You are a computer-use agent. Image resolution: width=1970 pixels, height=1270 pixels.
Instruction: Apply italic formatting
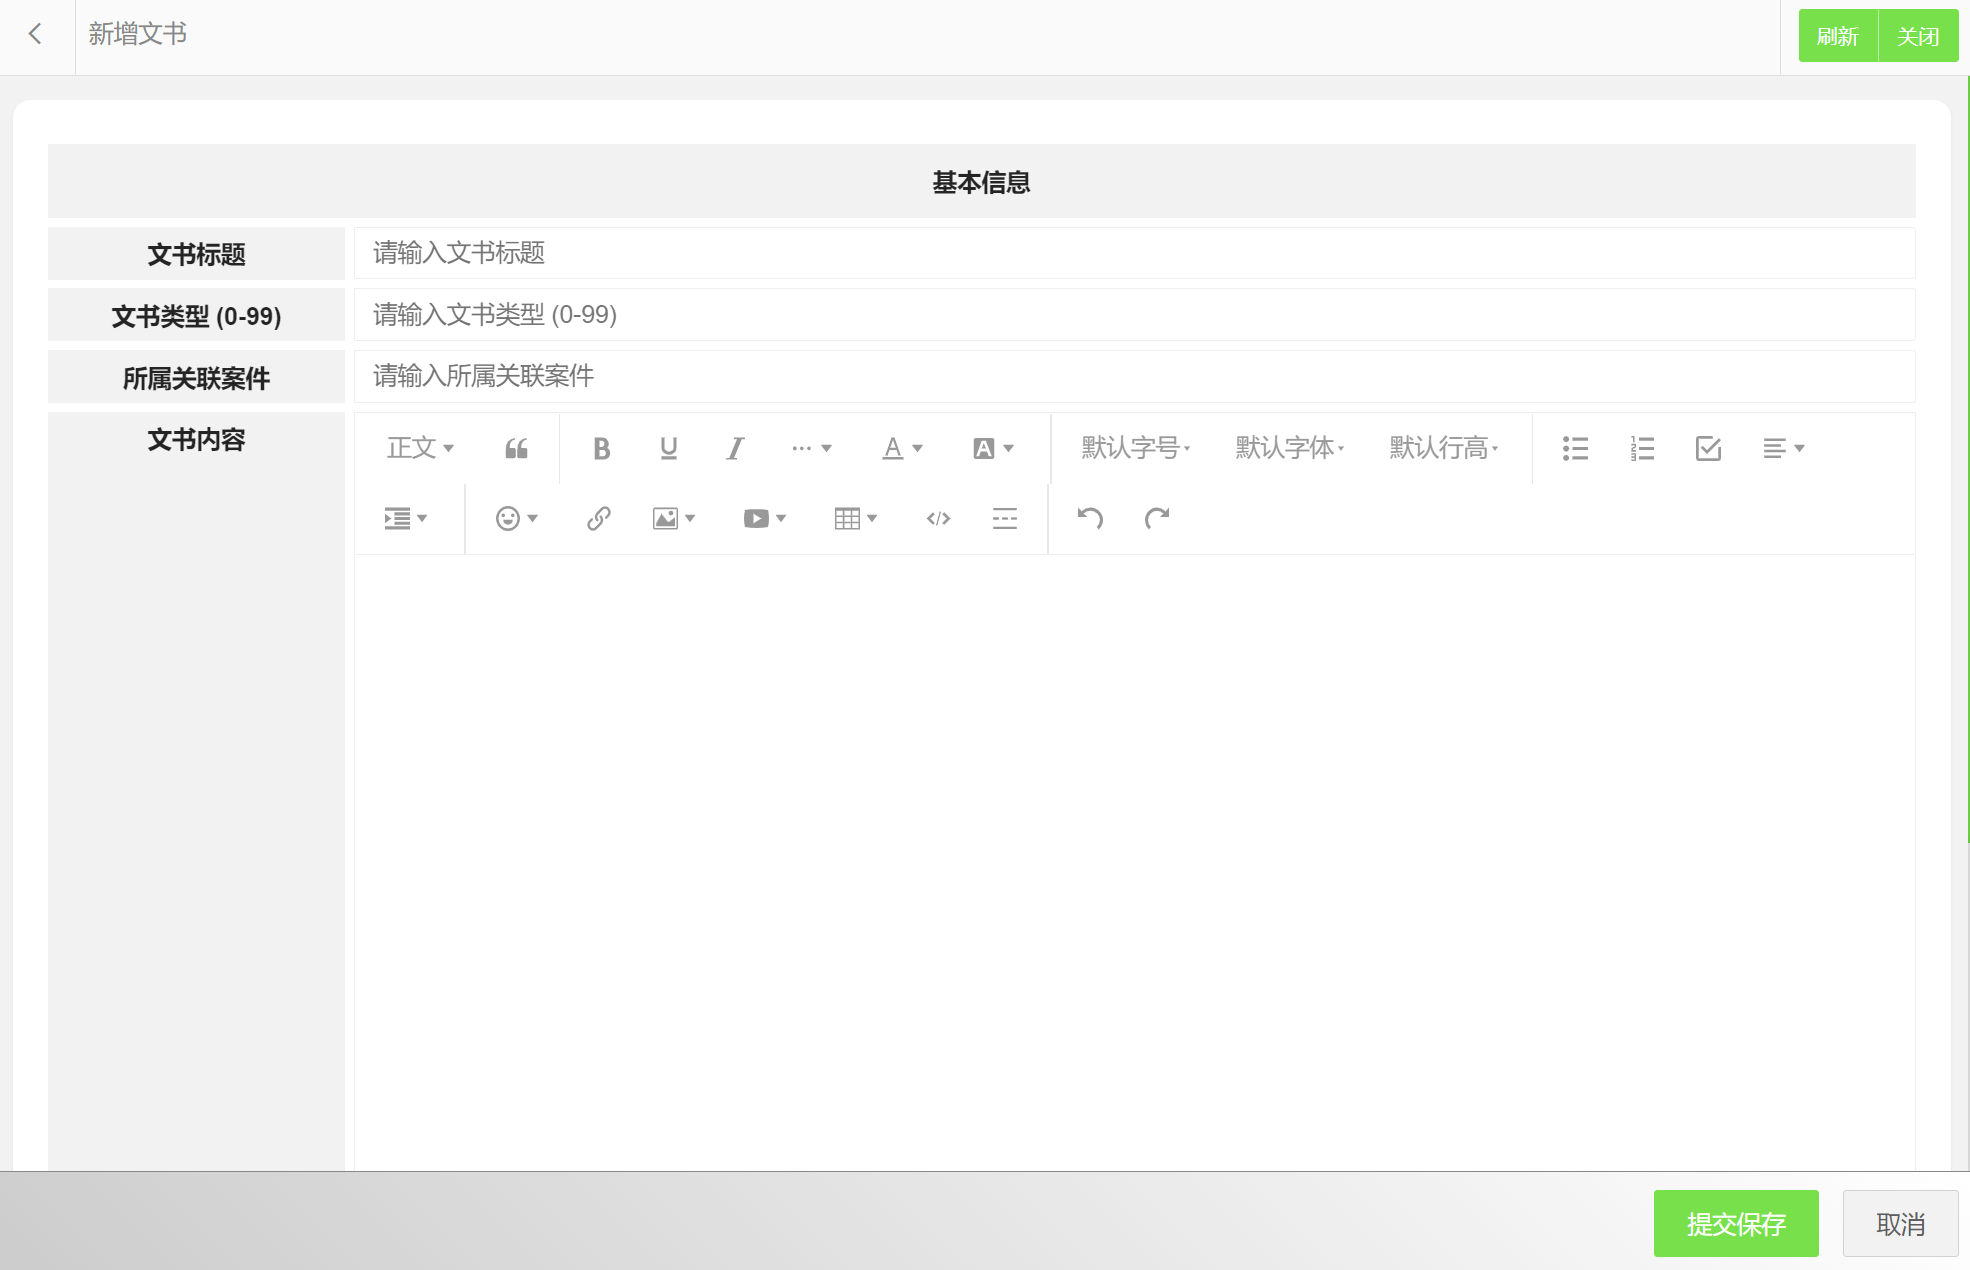pyautogui.click(x=735, y=448)
